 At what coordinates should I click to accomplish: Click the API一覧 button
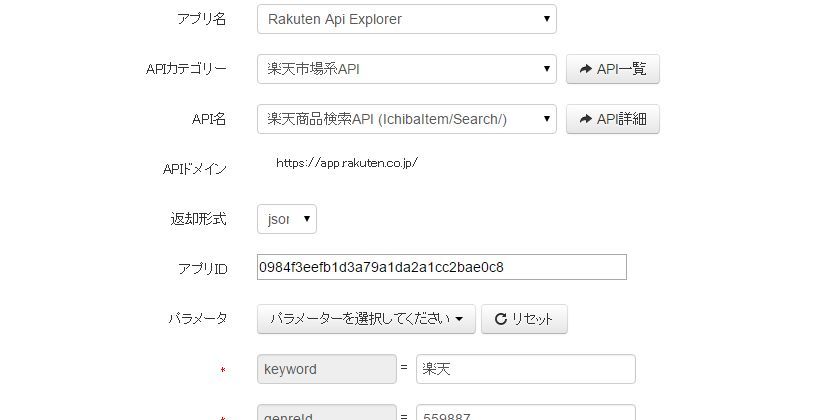[613, 69]
